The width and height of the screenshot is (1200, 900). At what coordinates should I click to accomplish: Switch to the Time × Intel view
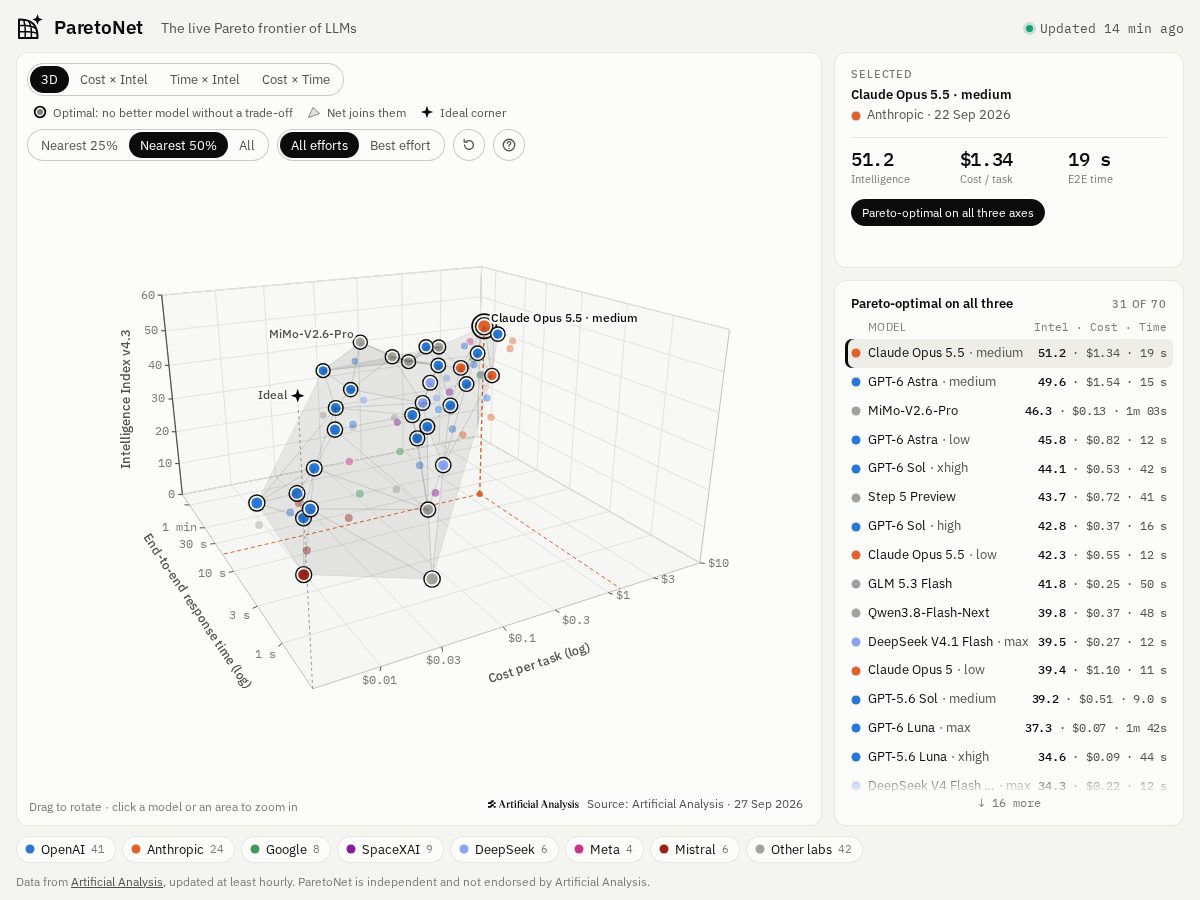pos(205,80)
